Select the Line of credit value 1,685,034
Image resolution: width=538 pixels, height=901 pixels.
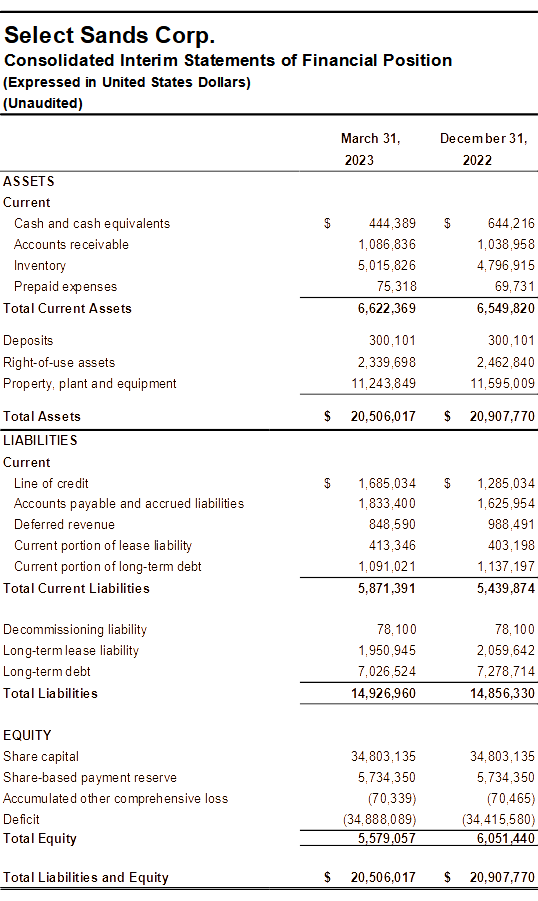pos(387,483)
